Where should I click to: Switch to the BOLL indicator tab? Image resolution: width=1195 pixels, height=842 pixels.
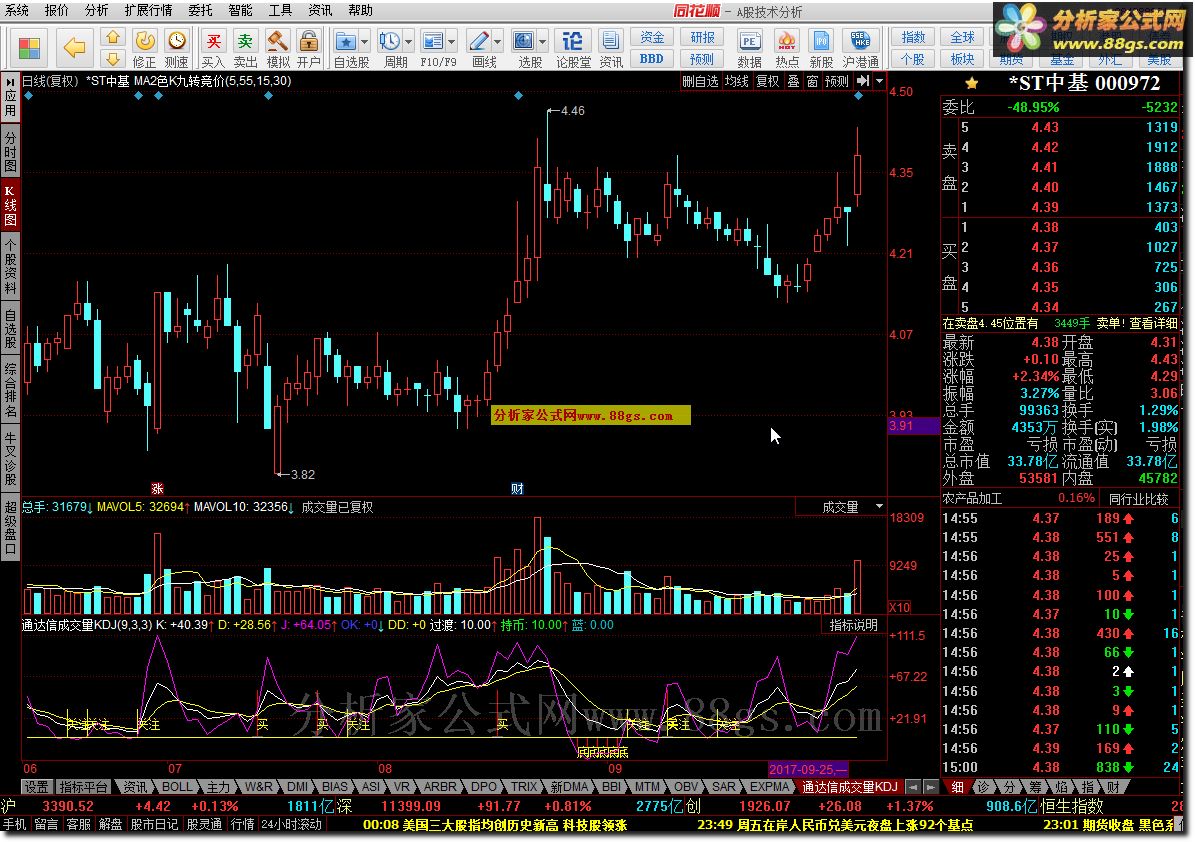pos(178,786)
